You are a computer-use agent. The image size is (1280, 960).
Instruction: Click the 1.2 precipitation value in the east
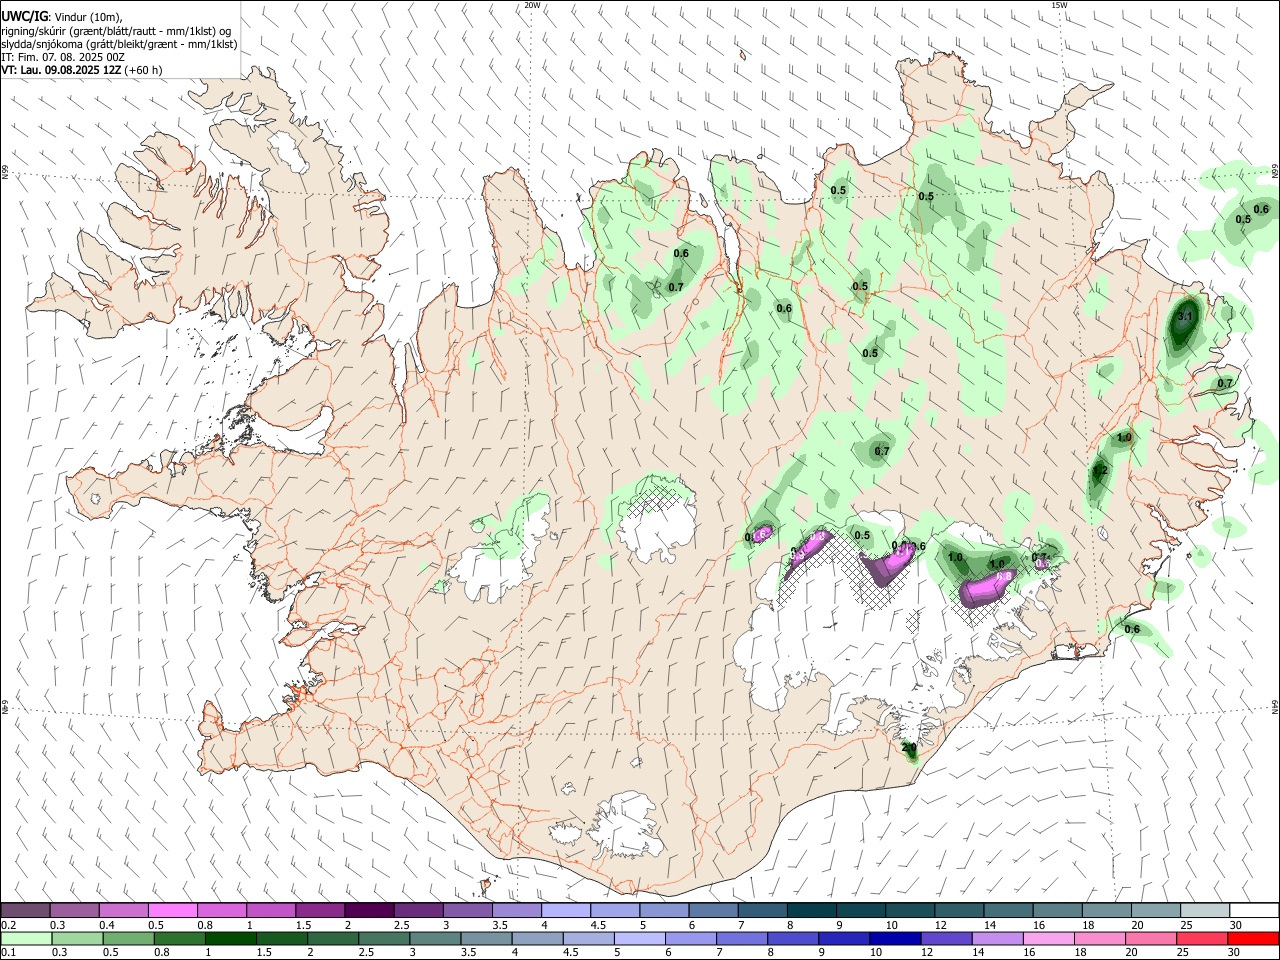tap(1100, 471)
